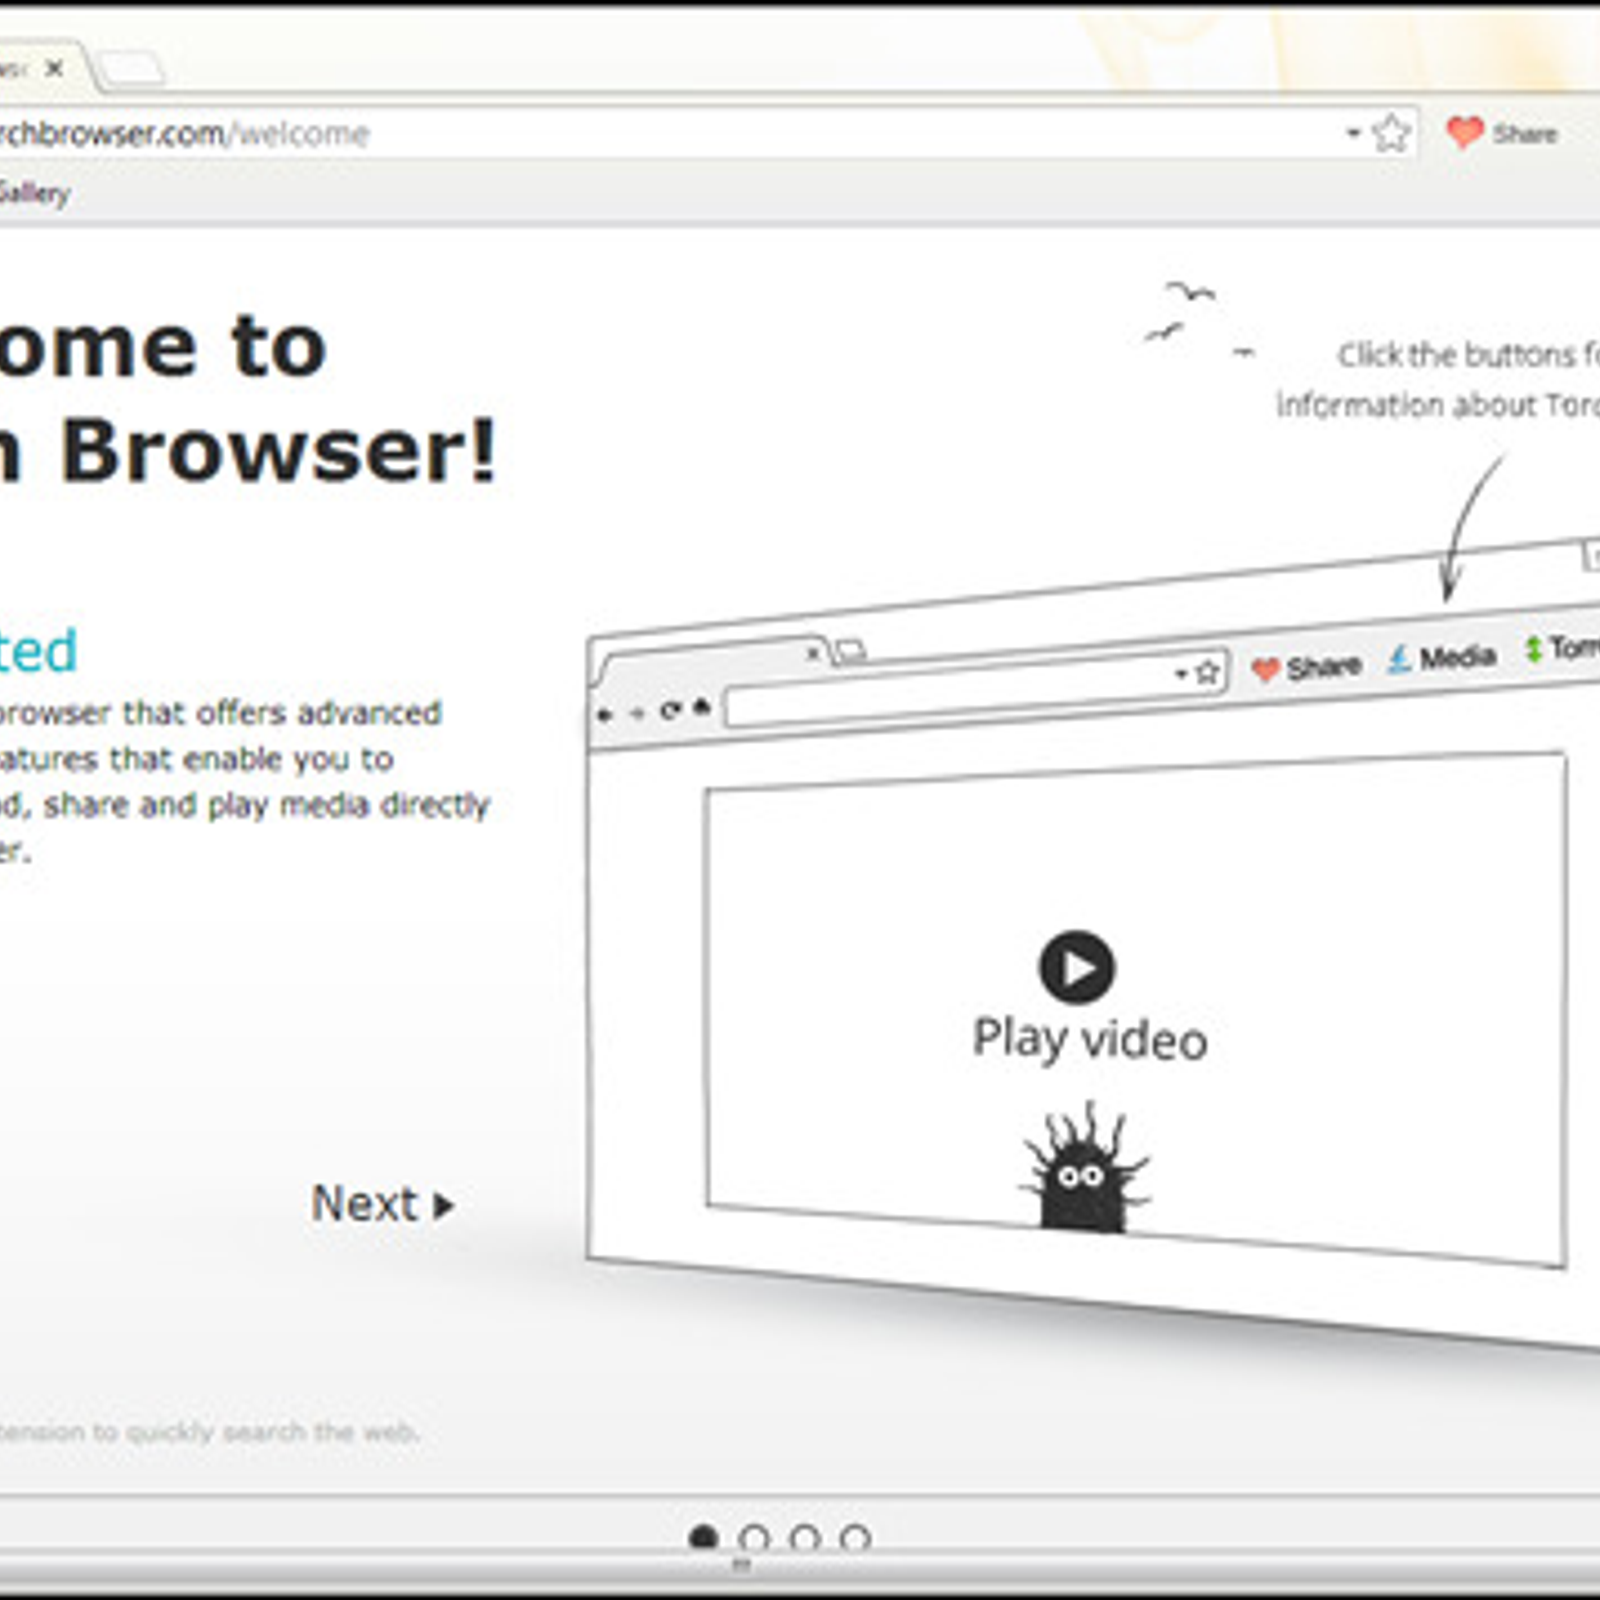Open a new tab

tap(131, 69)
